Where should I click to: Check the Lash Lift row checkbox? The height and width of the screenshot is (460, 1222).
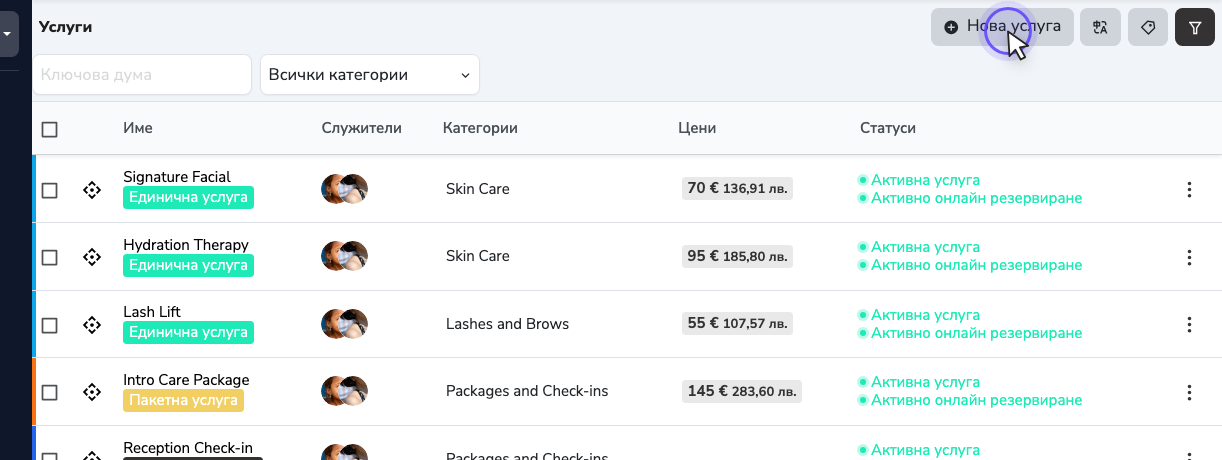coord(50,325)
